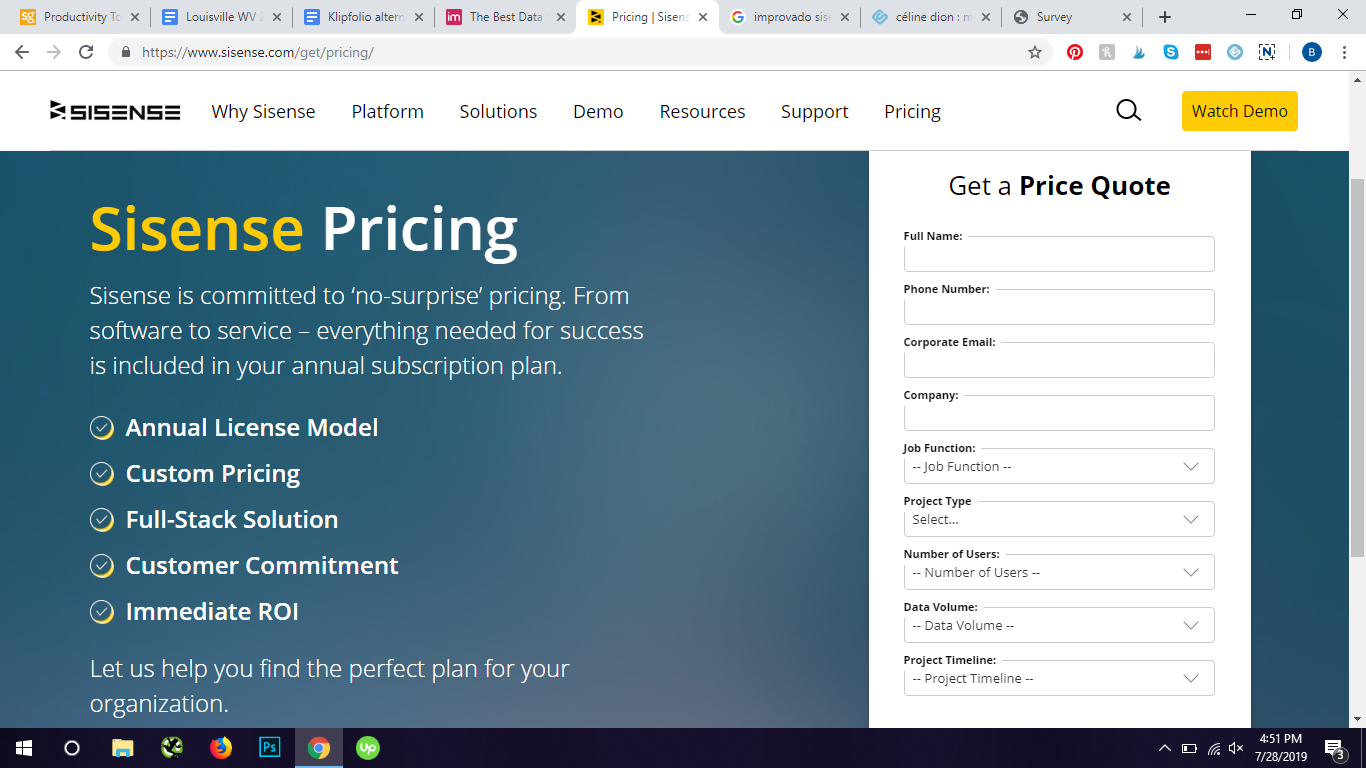Click the Sisense logo

pyautogui.click(x=115, y=111)
